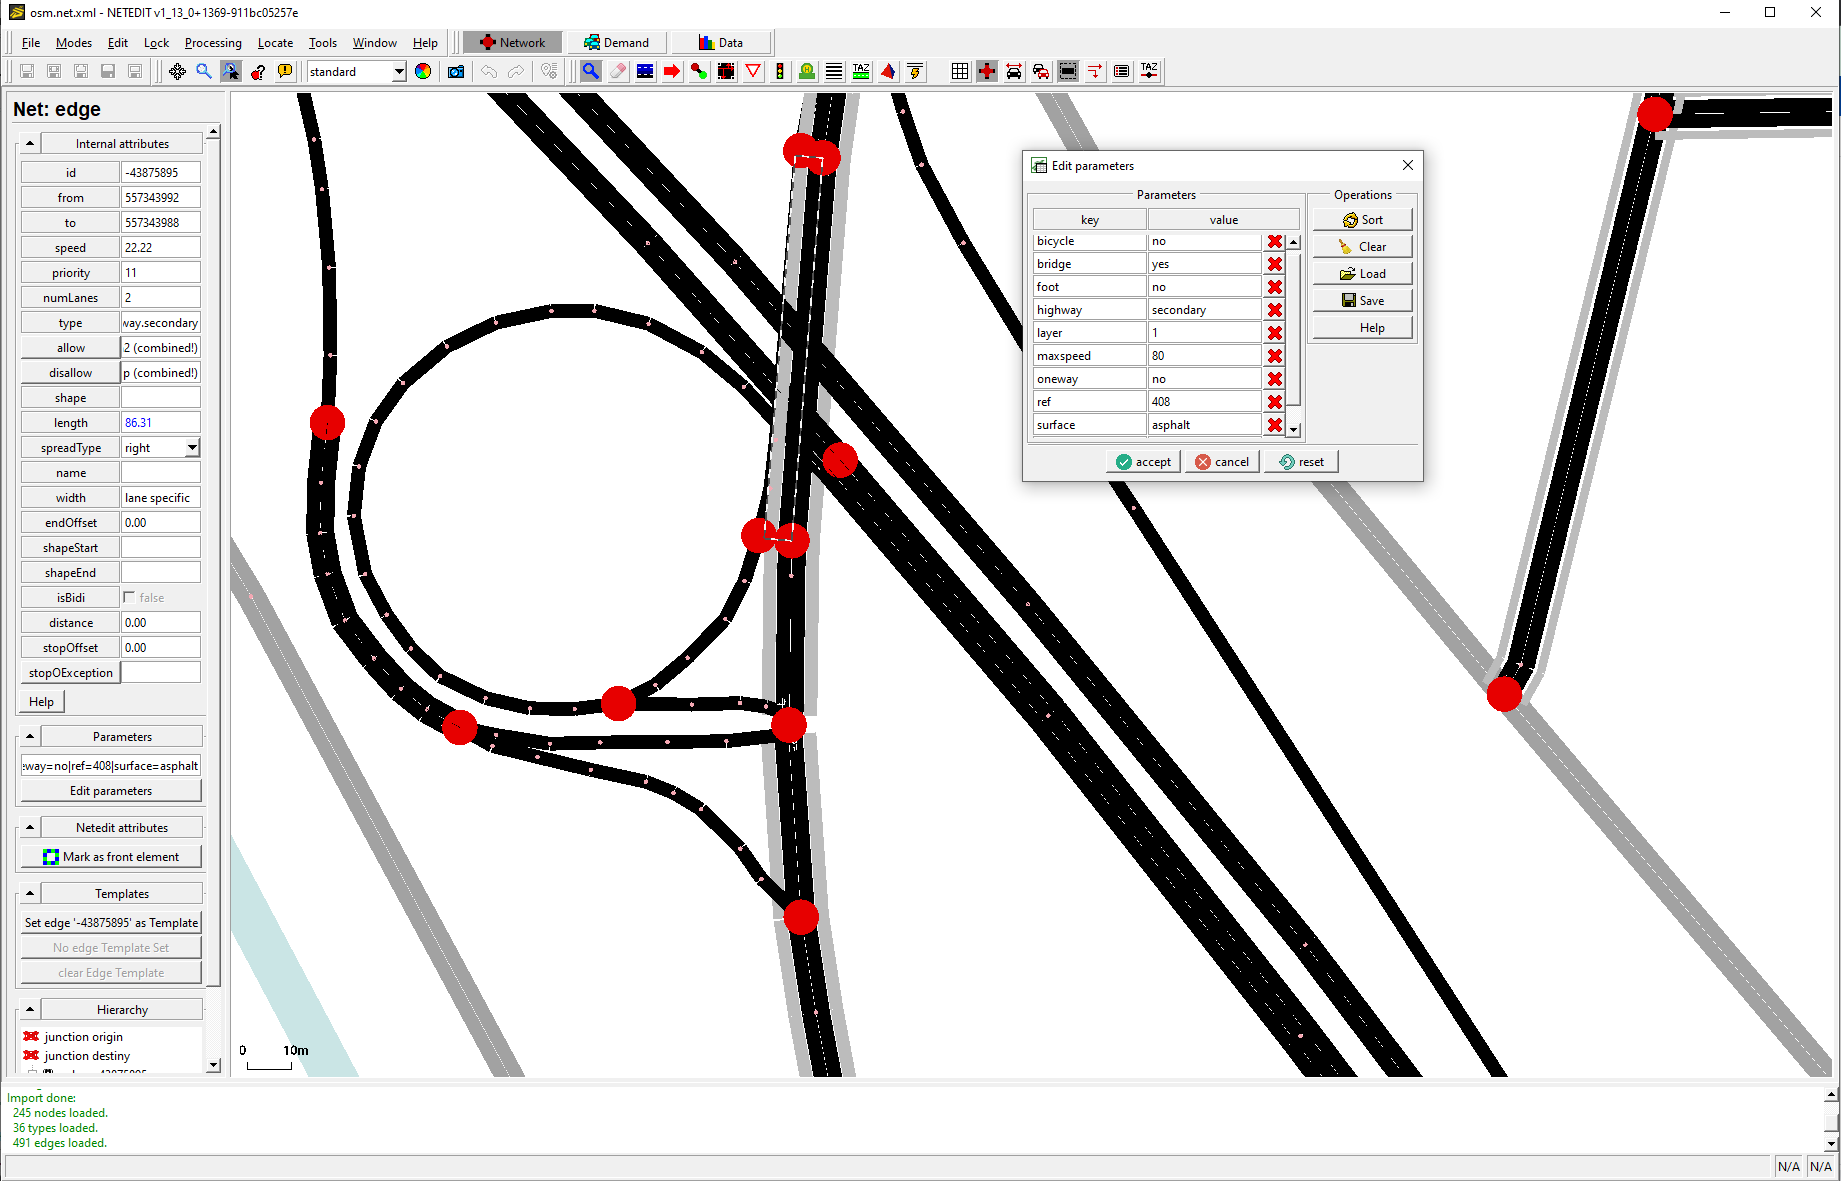Collapse the Internal attributes section
The image size is (1841, 1181).
[x=30, y=144]
